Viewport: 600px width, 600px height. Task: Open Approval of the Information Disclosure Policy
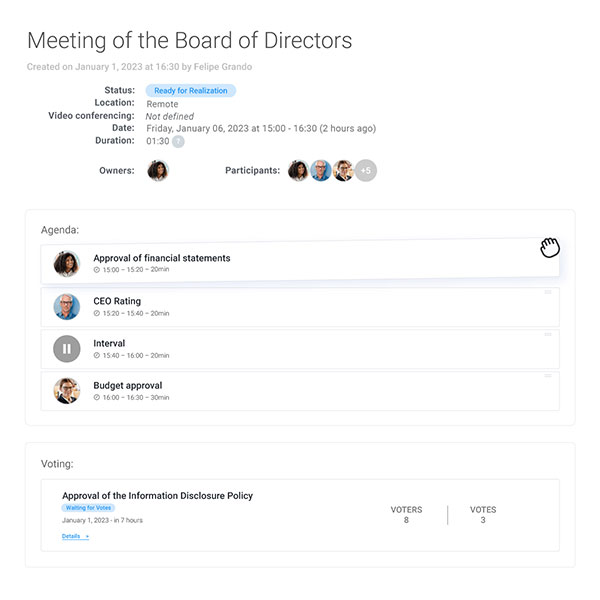(x=157, y=496)
